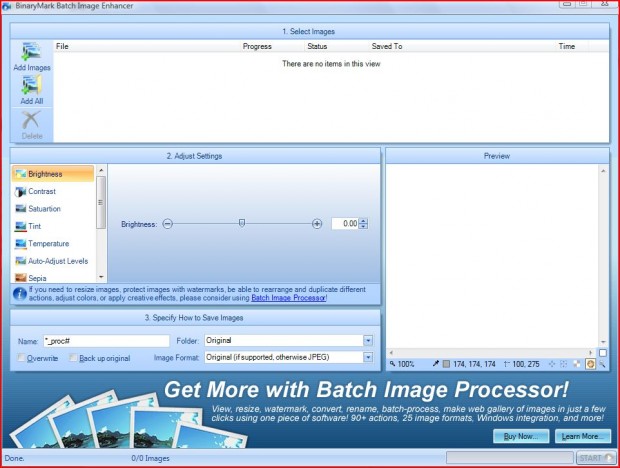
Task: Decrease brightness value with spinner down arrow
Action: [364, 226]
